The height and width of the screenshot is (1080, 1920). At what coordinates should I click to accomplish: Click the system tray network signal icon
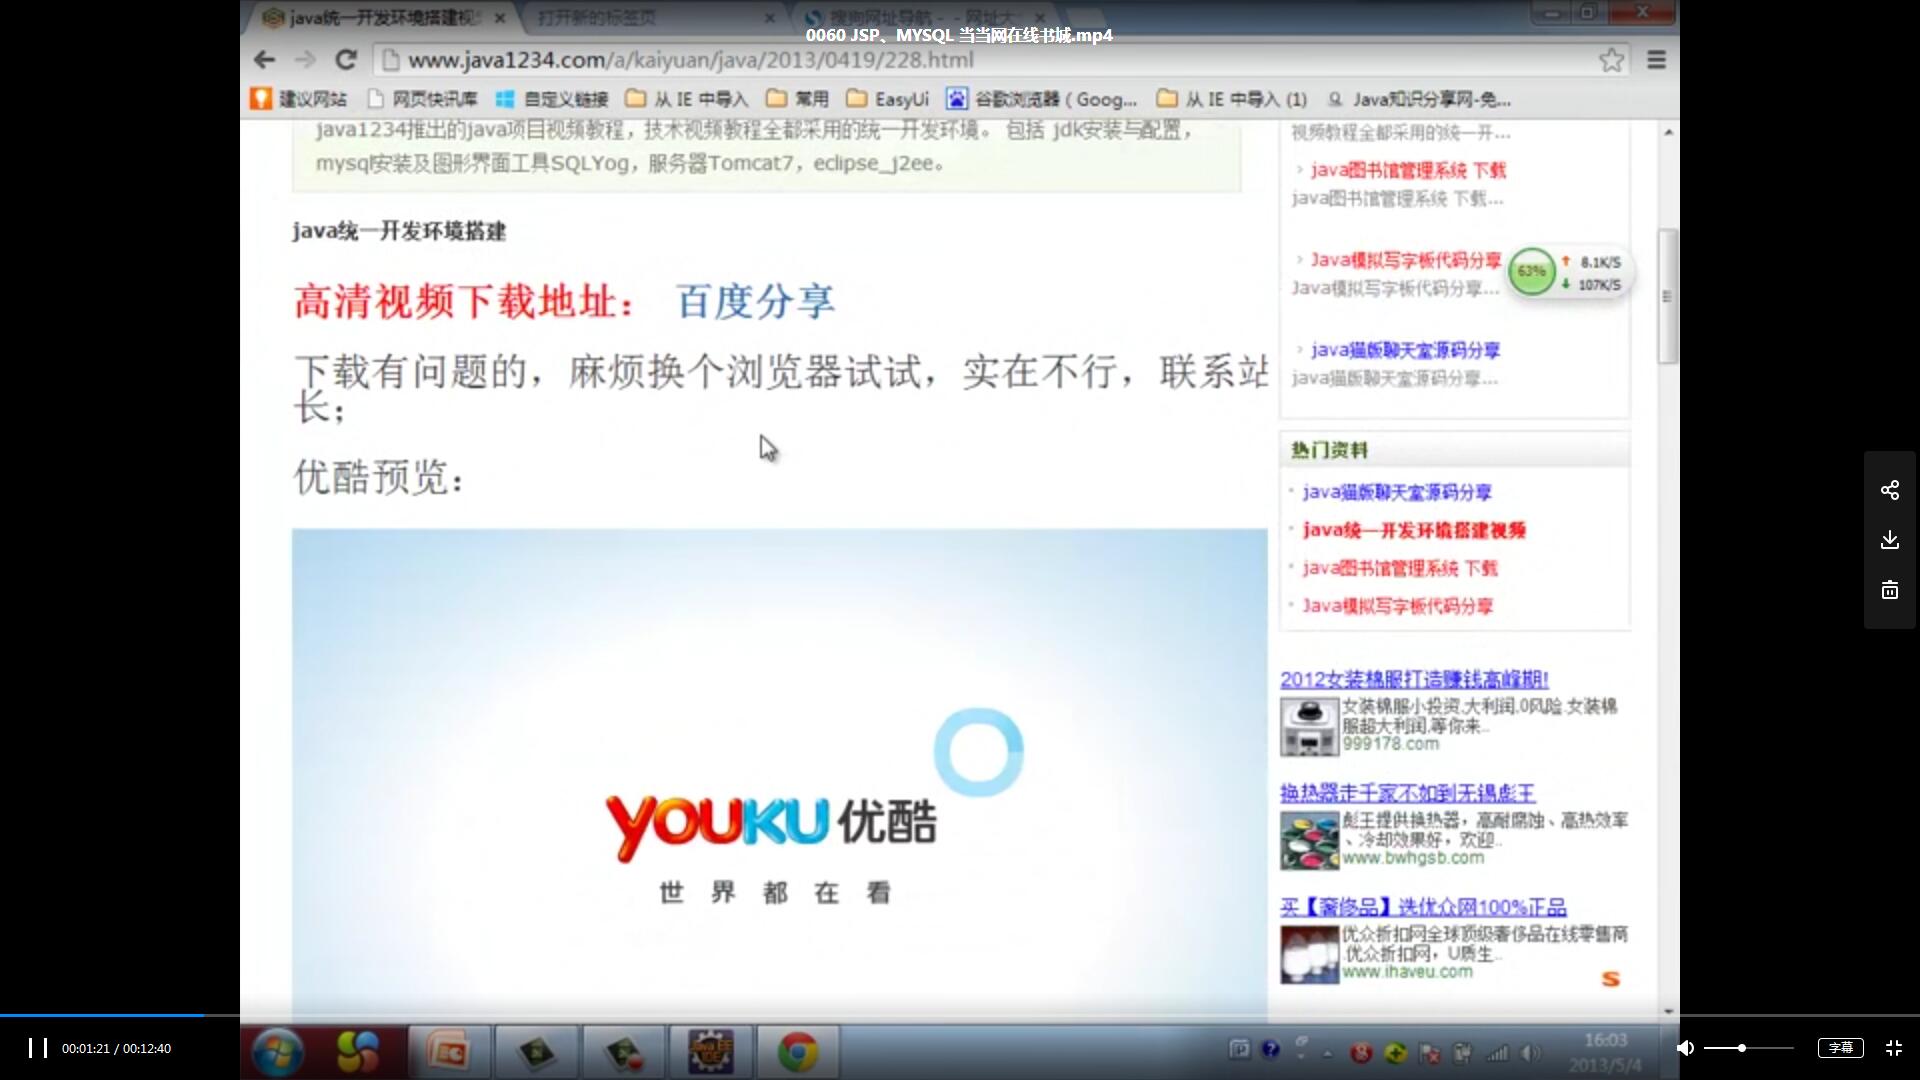[1497, 1052]
